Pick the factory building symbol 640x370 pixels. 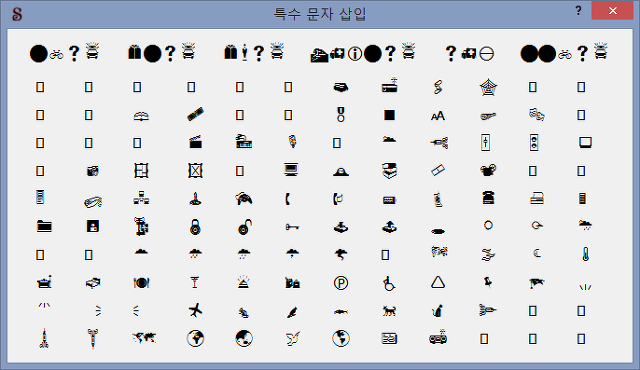coord(244,141)
